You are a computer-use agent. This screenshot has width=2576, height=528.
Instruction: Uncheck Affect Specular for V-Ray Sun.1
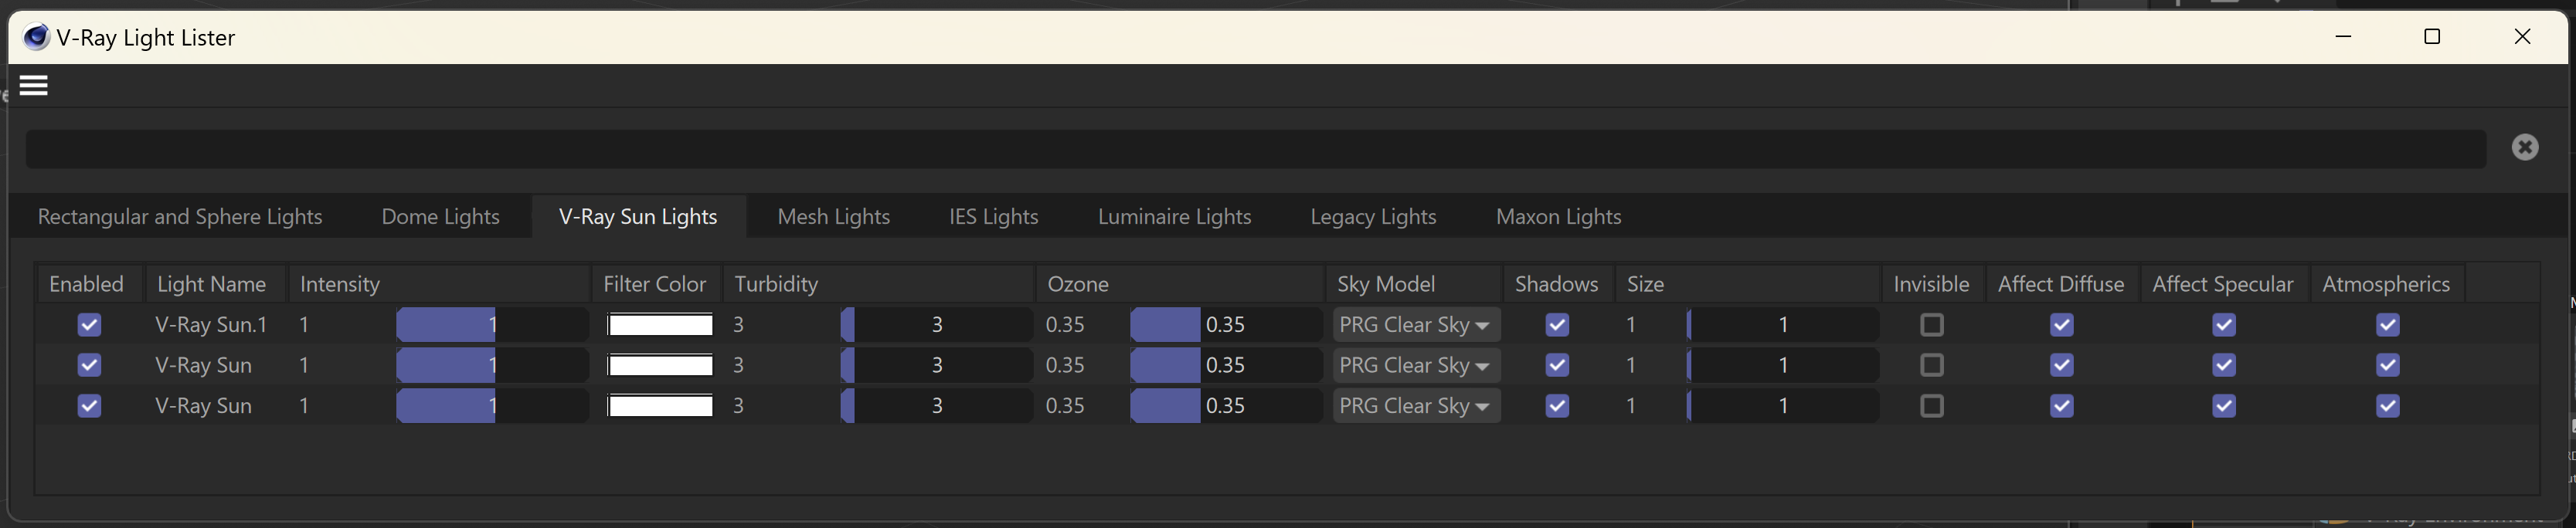click(2224, 325)
